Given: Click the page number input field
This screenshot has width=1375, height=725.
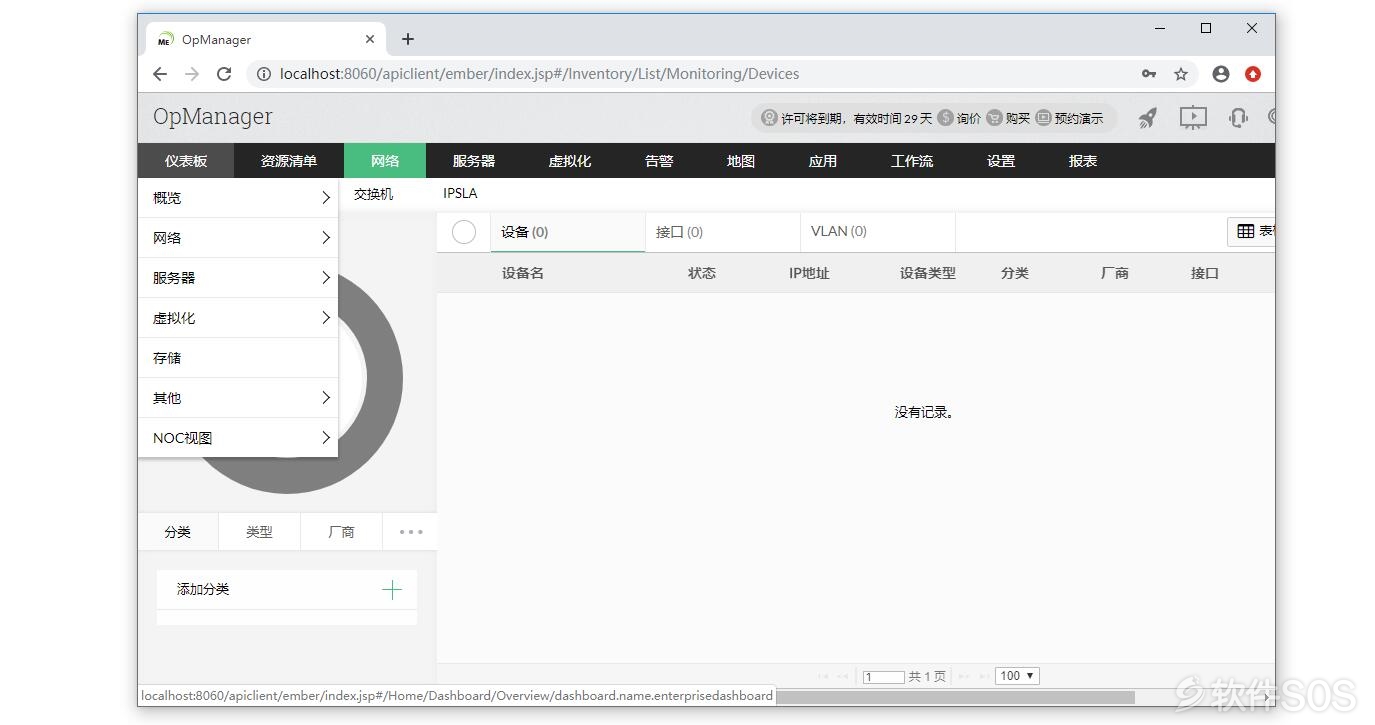Looking at the screenshot, I should tap(884, 677).
